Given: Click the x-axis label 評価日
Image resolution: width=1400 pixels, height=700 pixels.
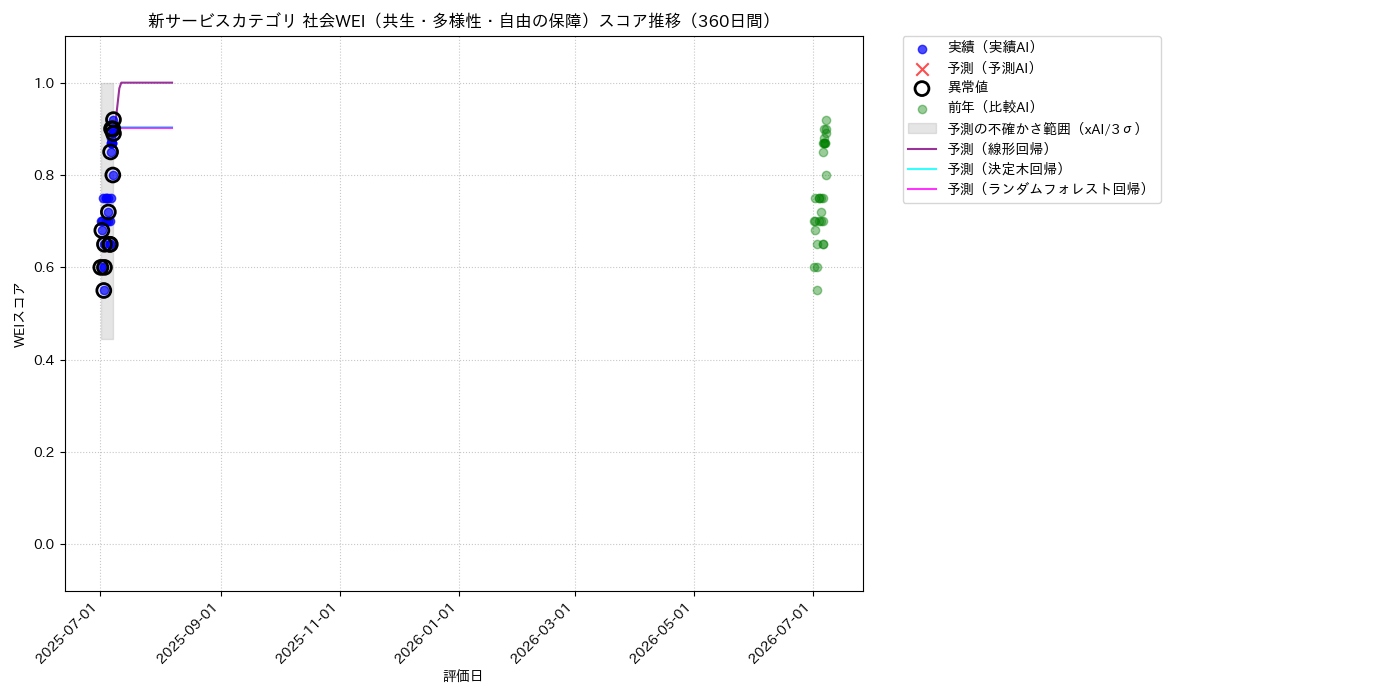Looking at the screenshot, I should 463,677.
